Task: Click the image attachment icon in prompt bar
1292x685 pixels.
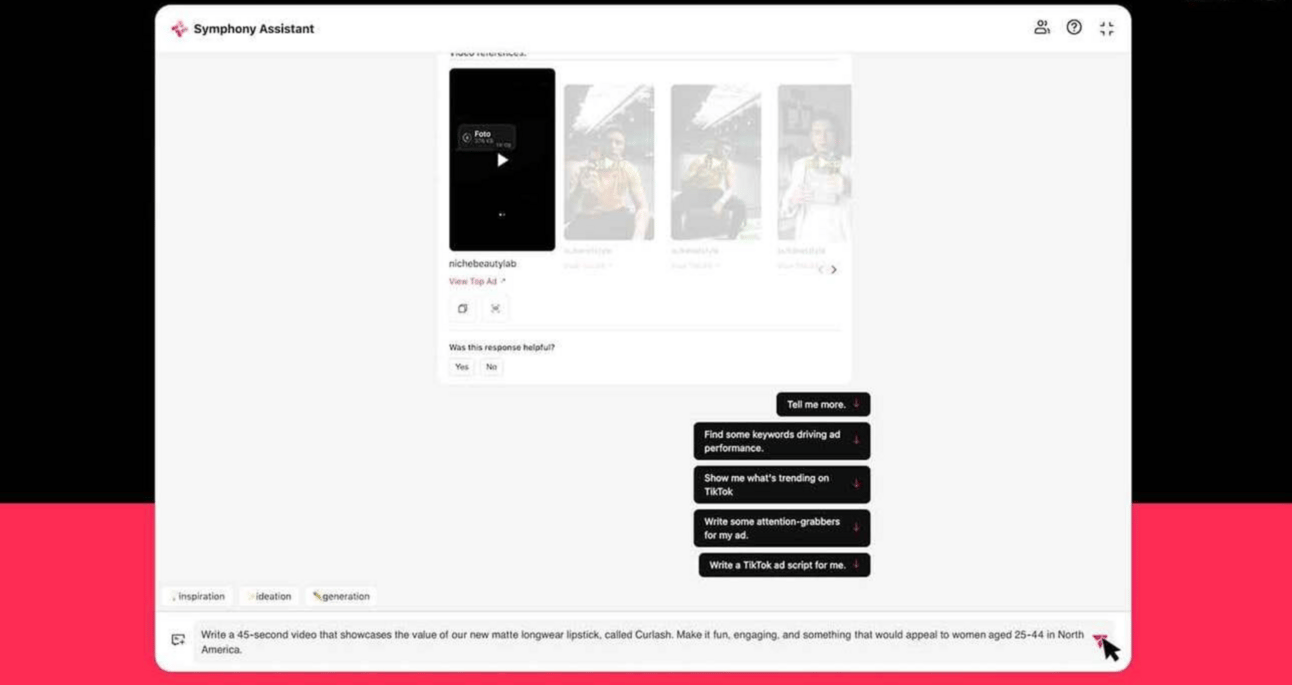Action: 178,640
